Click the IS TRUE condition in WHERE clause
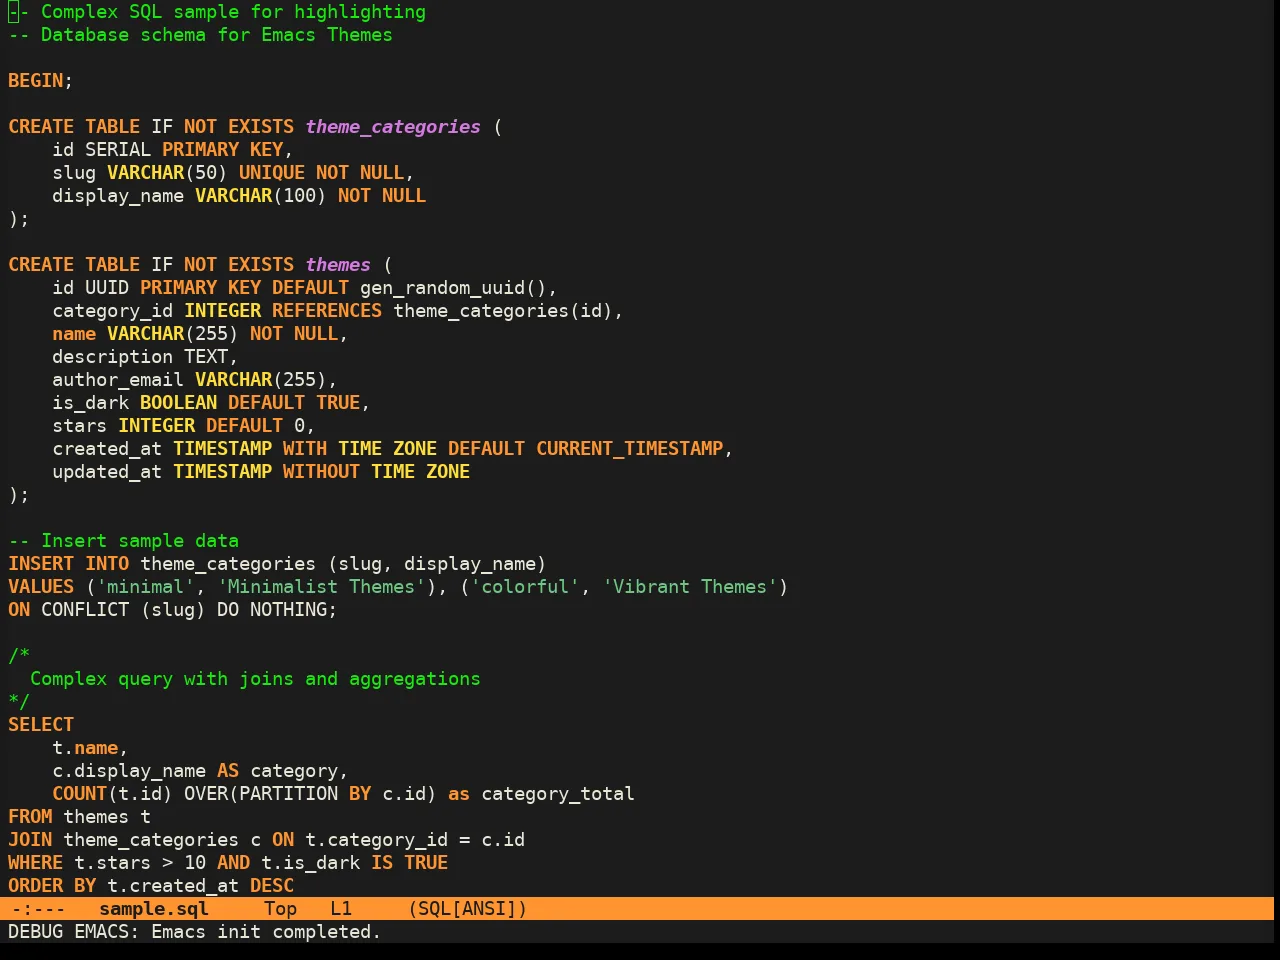The image size is (1280, 960). pos(410,863)
